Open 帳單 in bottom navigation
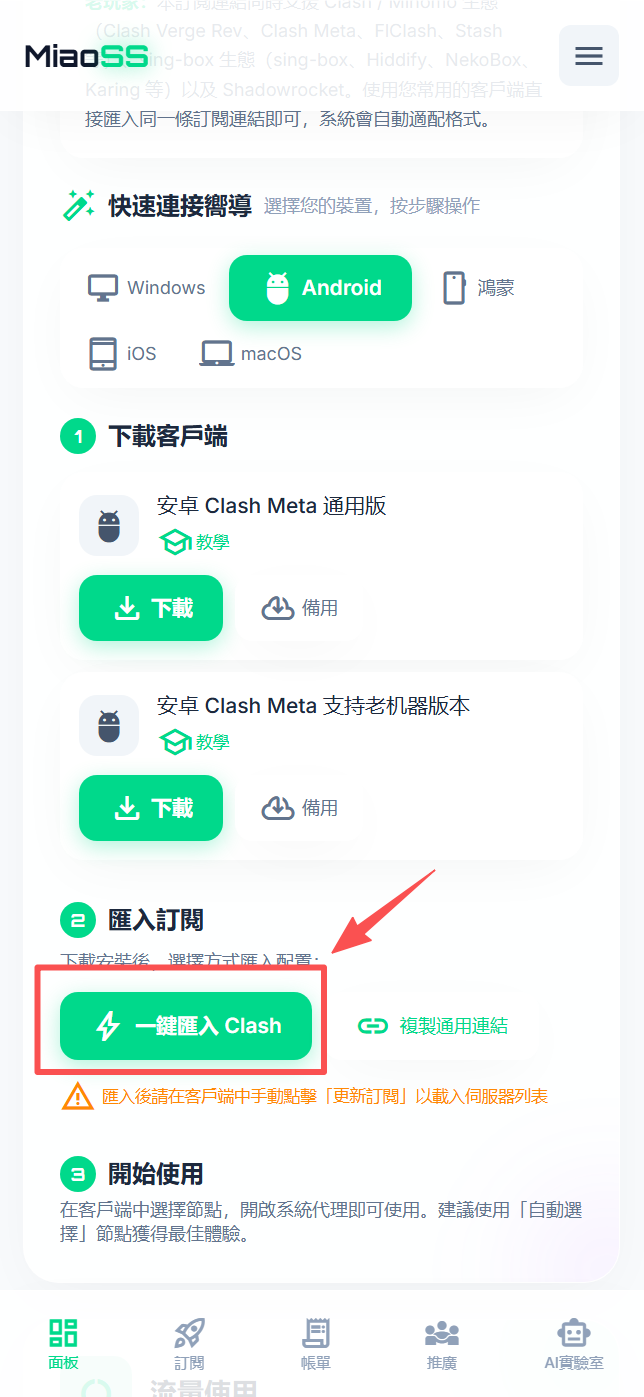Image resolution: width=644 pixels, height=1397 pixels. click(x=316, y=1344)
